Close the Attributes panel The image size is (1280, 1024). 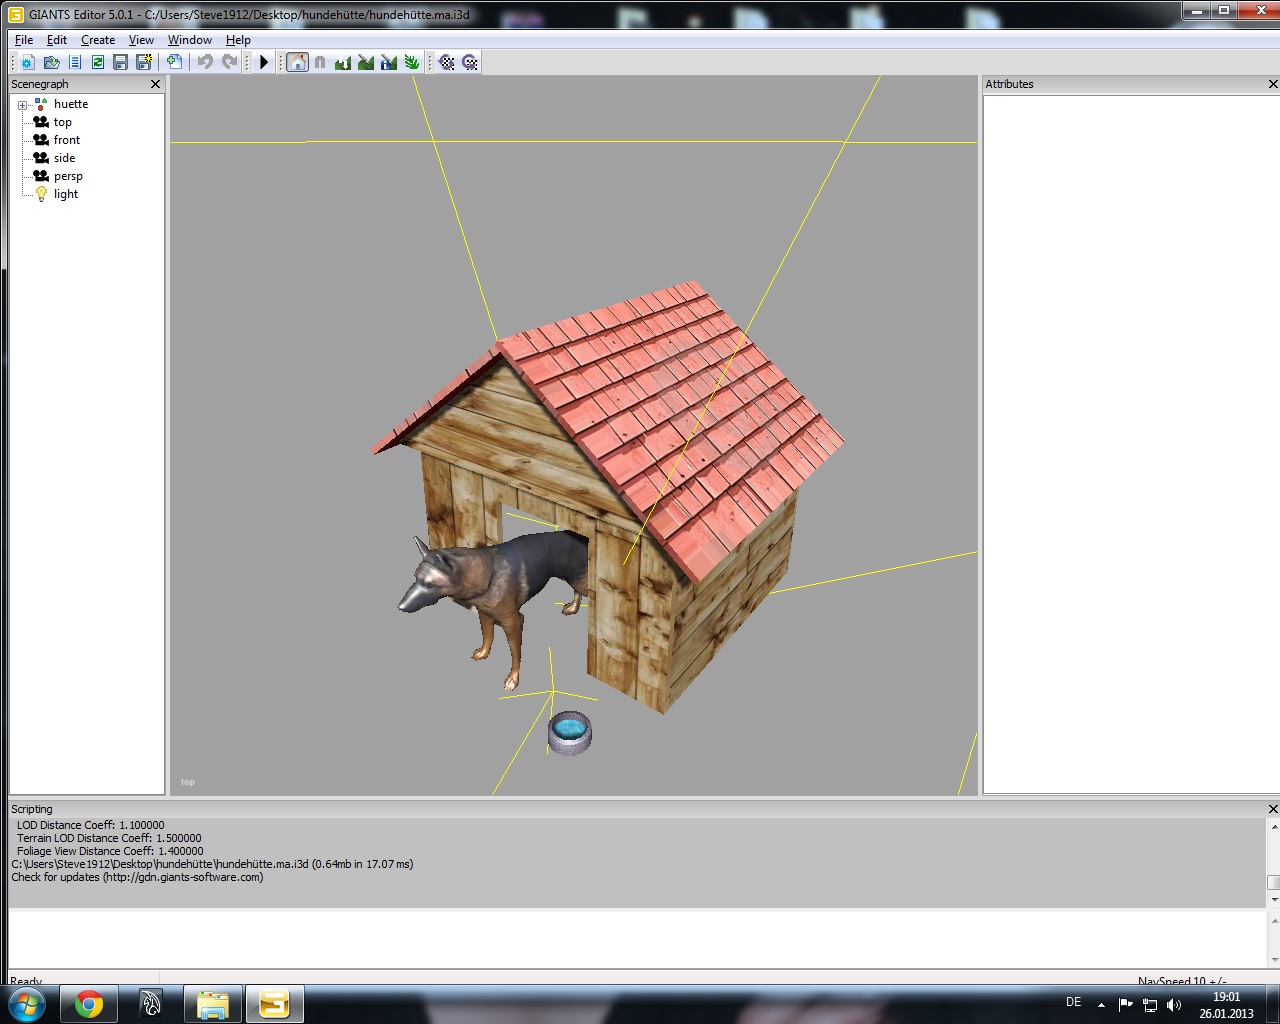pos(1273,84)
